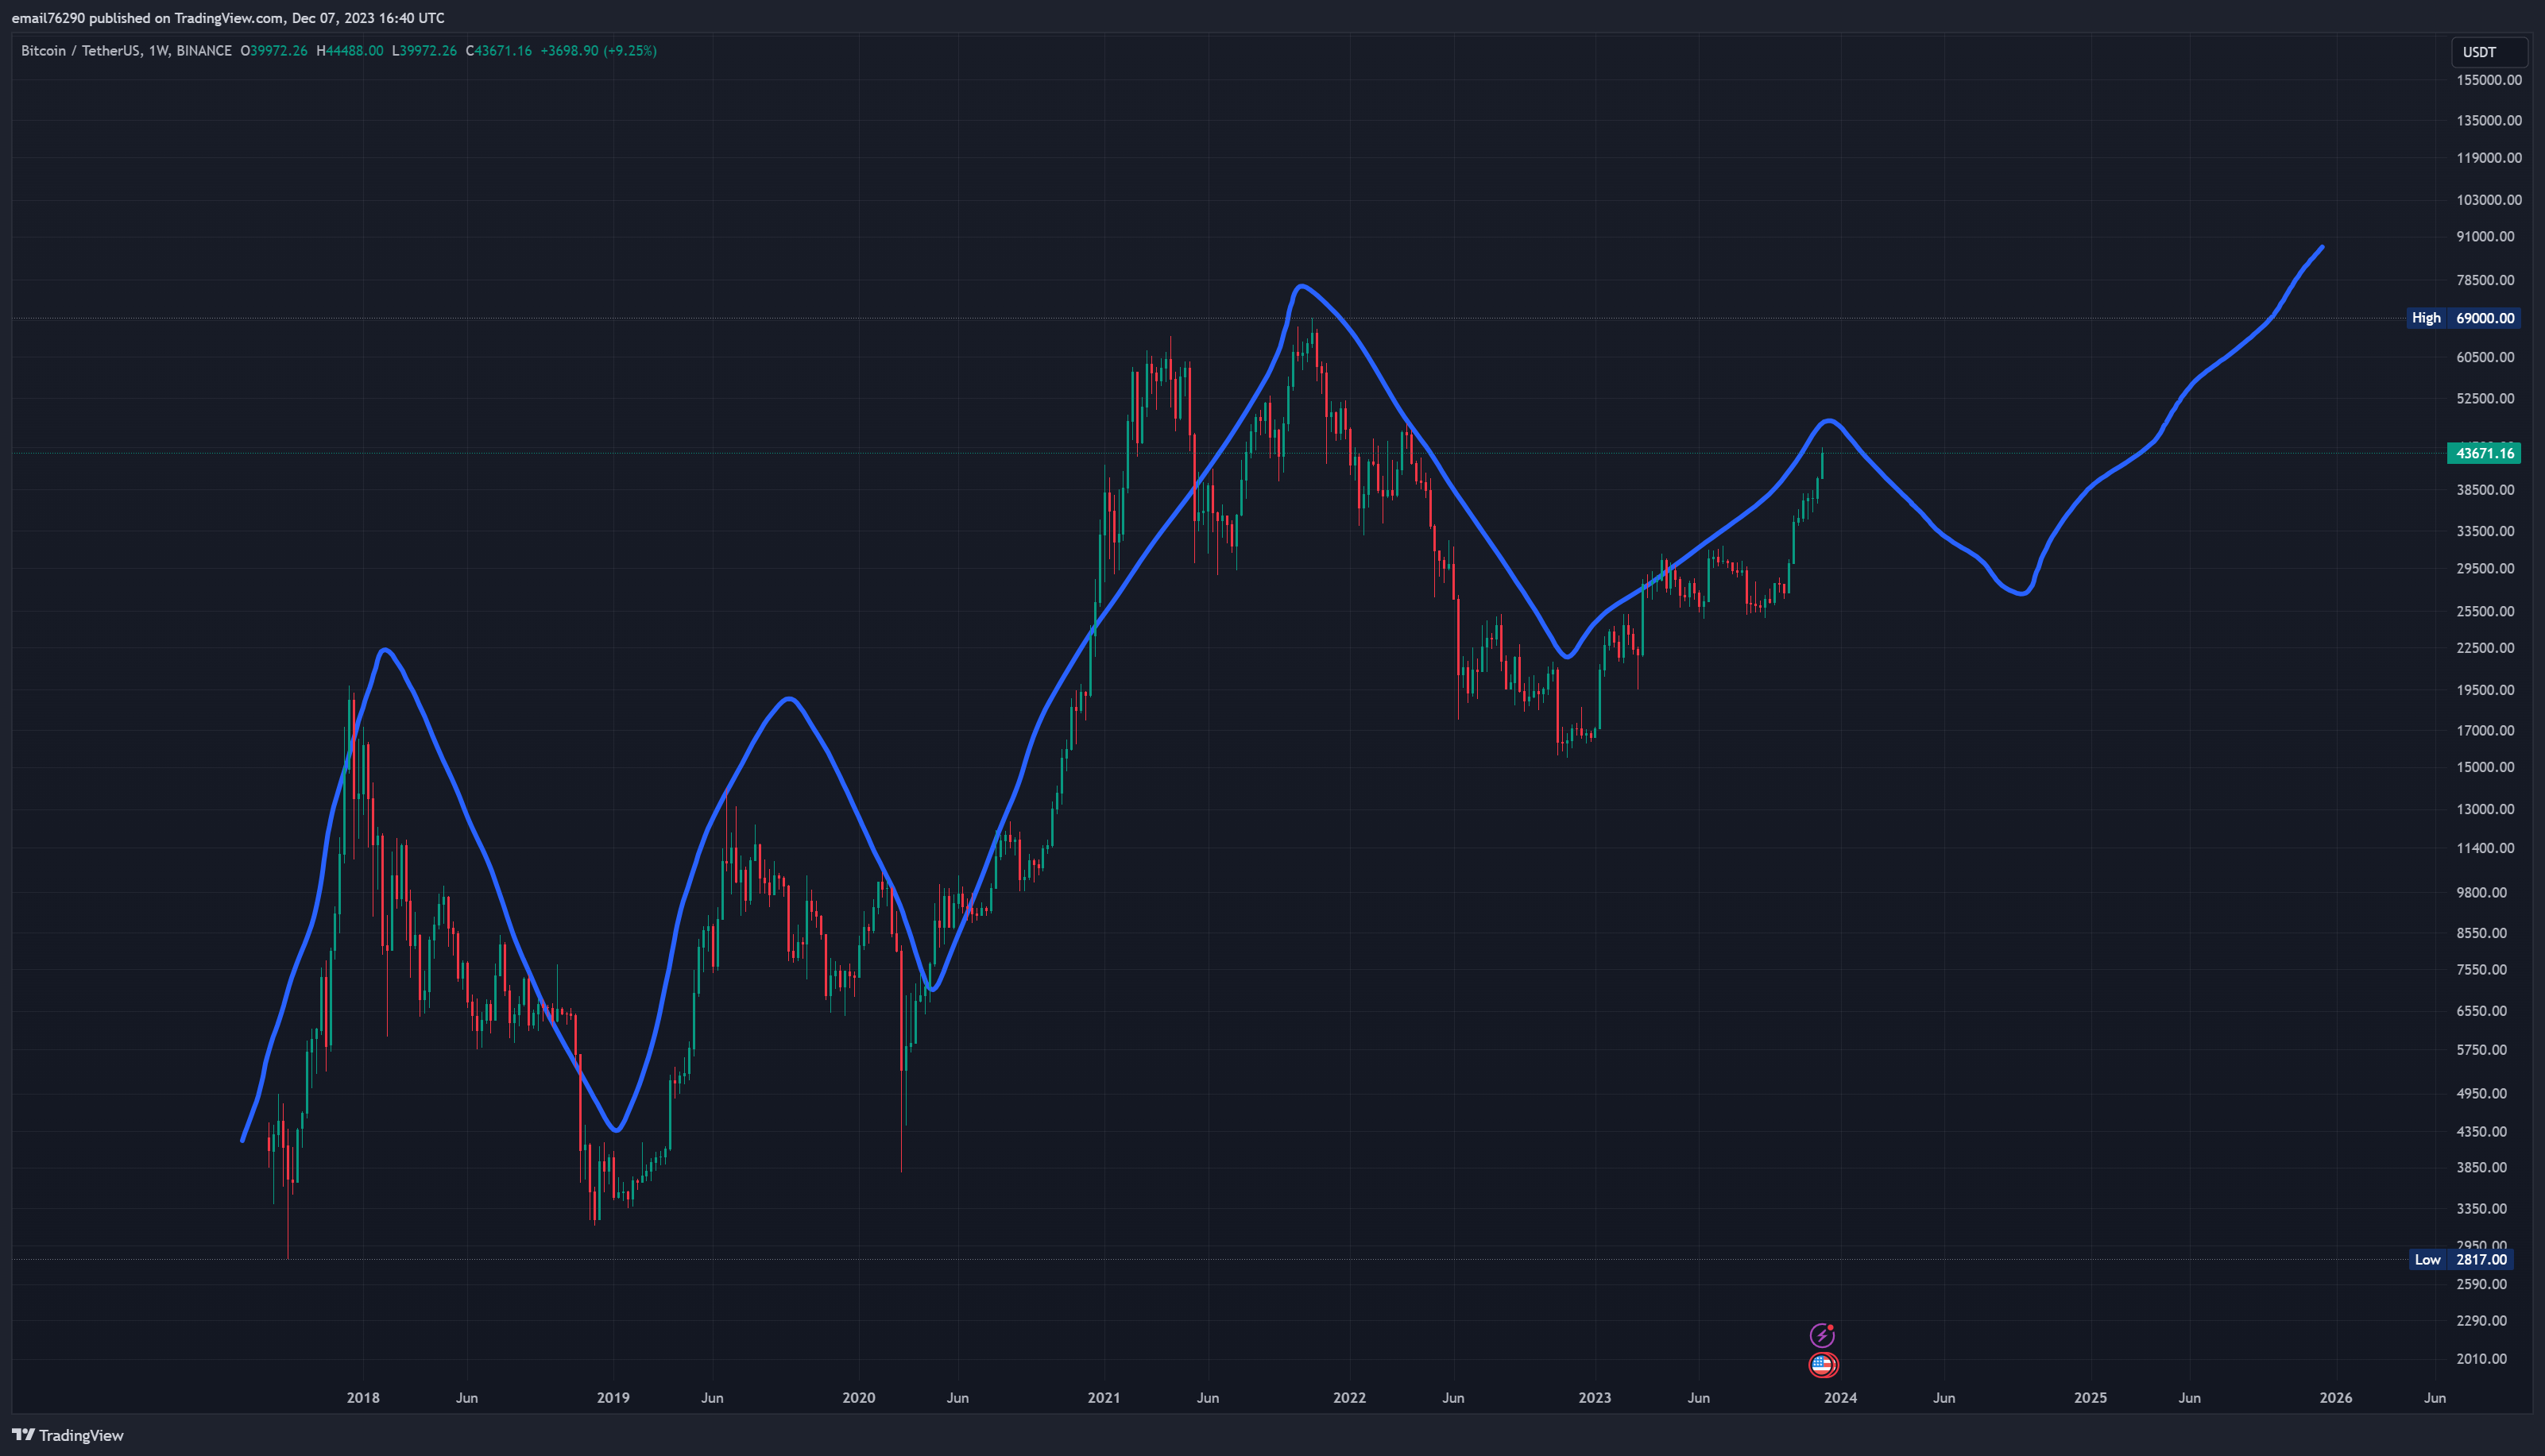Click the 2026 label on time axis
The width and height of the screenshot is (2545, 1456).
(x=2335, y=1397)
